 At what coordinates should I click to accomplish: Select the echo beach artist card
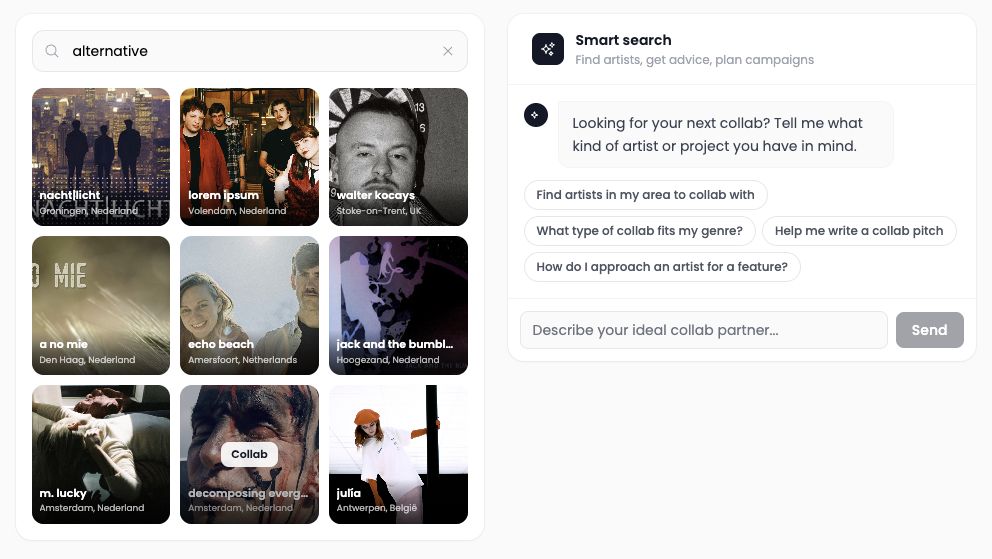tap(249, 305)
